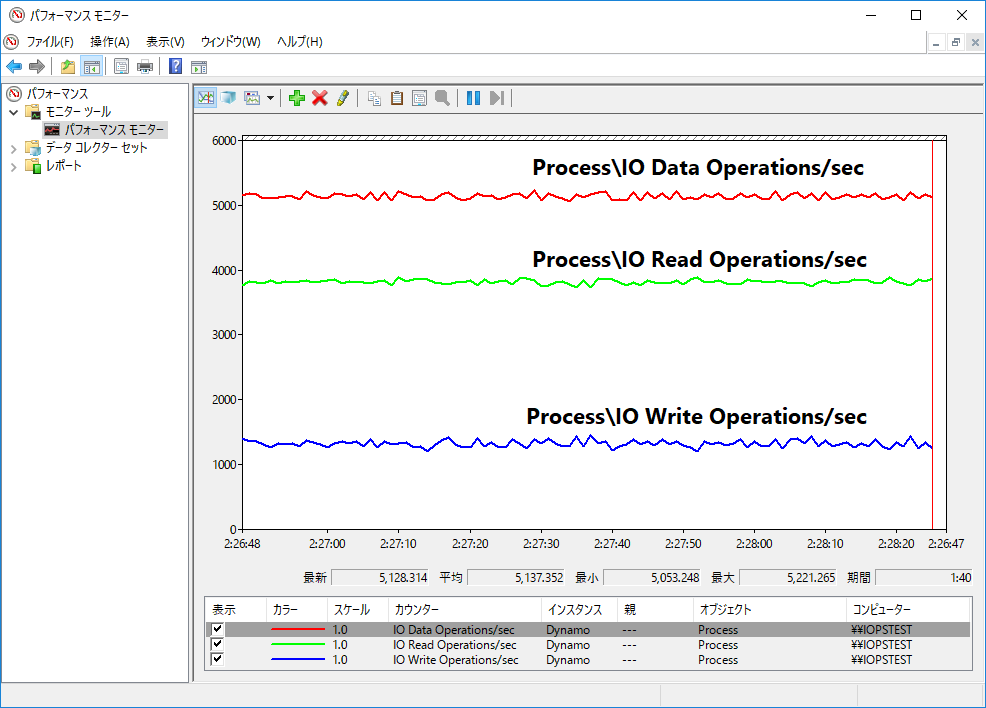Expand the データ コレクター セット tree node
The image size is (986, 708).
coord(13,149)
